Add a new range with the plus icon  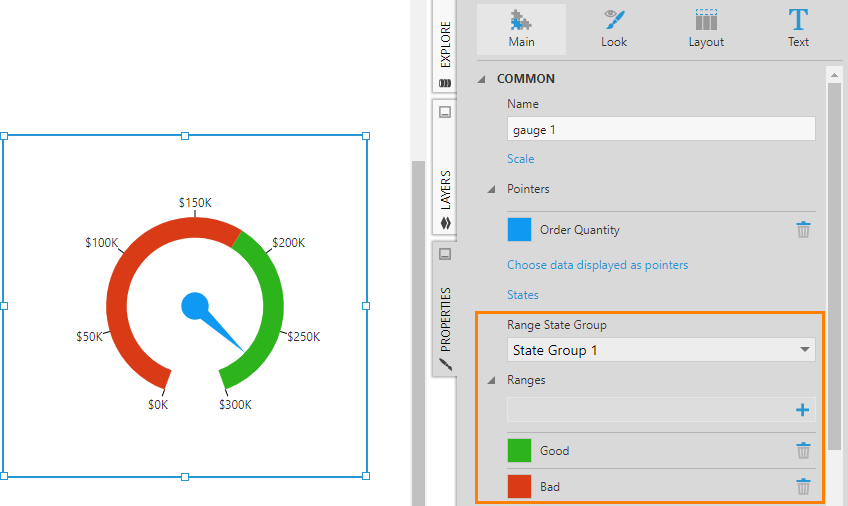click(802, 410)
